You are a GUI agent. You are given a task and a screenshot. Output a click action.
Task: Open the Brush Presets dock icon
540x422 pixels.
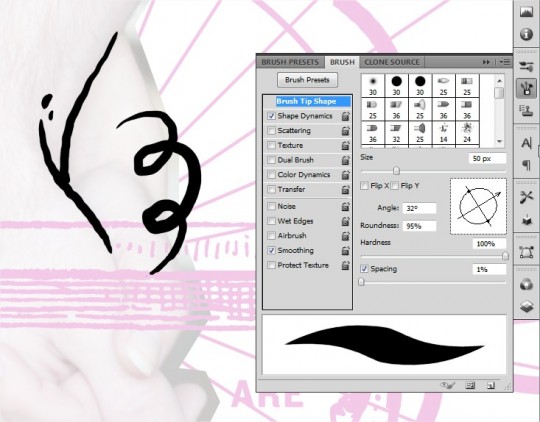[x=526, y=66]
